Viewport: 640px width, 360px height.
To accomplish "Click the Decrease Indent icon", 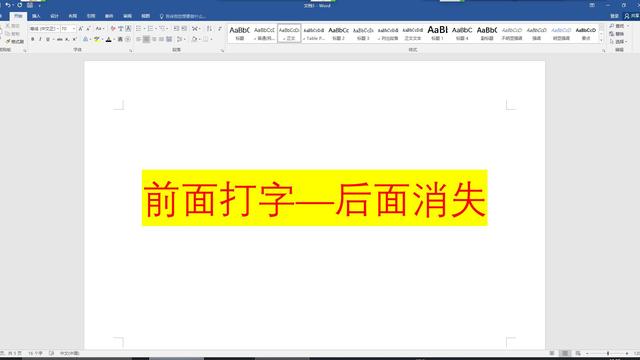I will 176,29.
